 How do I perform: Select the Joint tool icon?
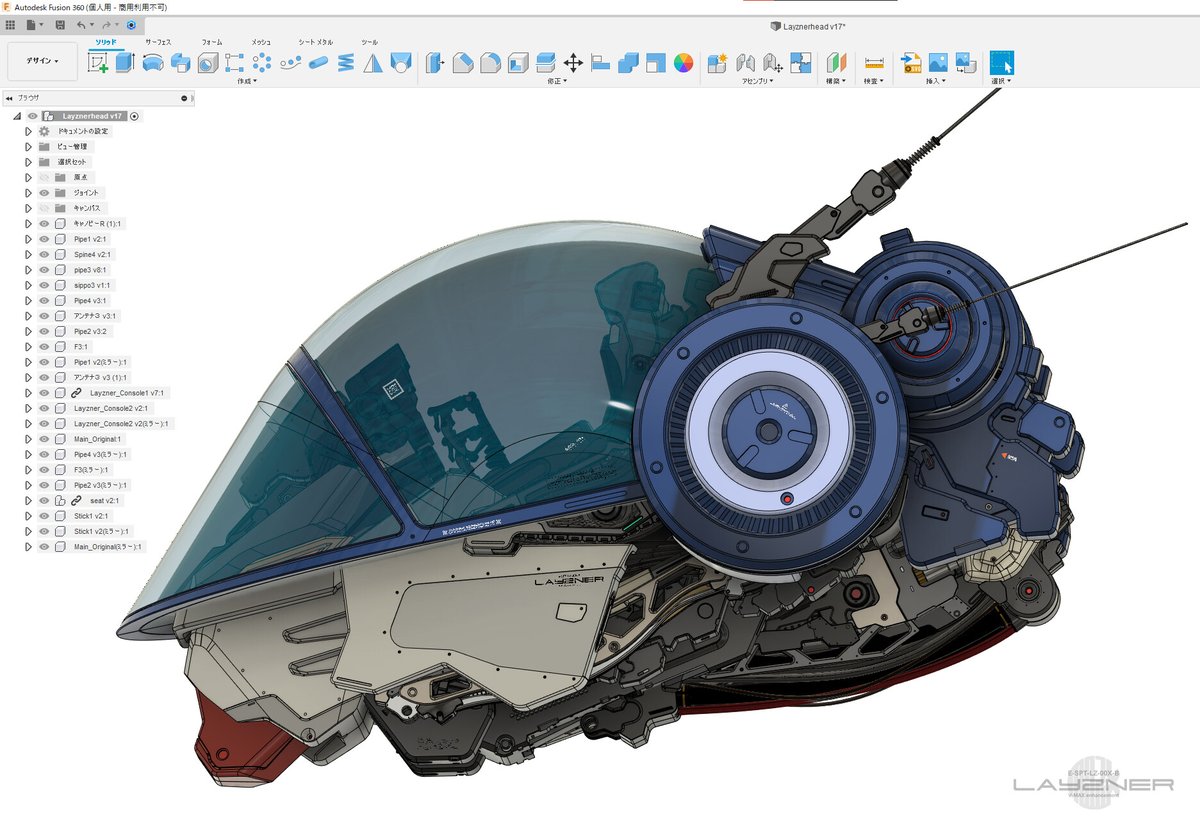[x=745, y=63]
